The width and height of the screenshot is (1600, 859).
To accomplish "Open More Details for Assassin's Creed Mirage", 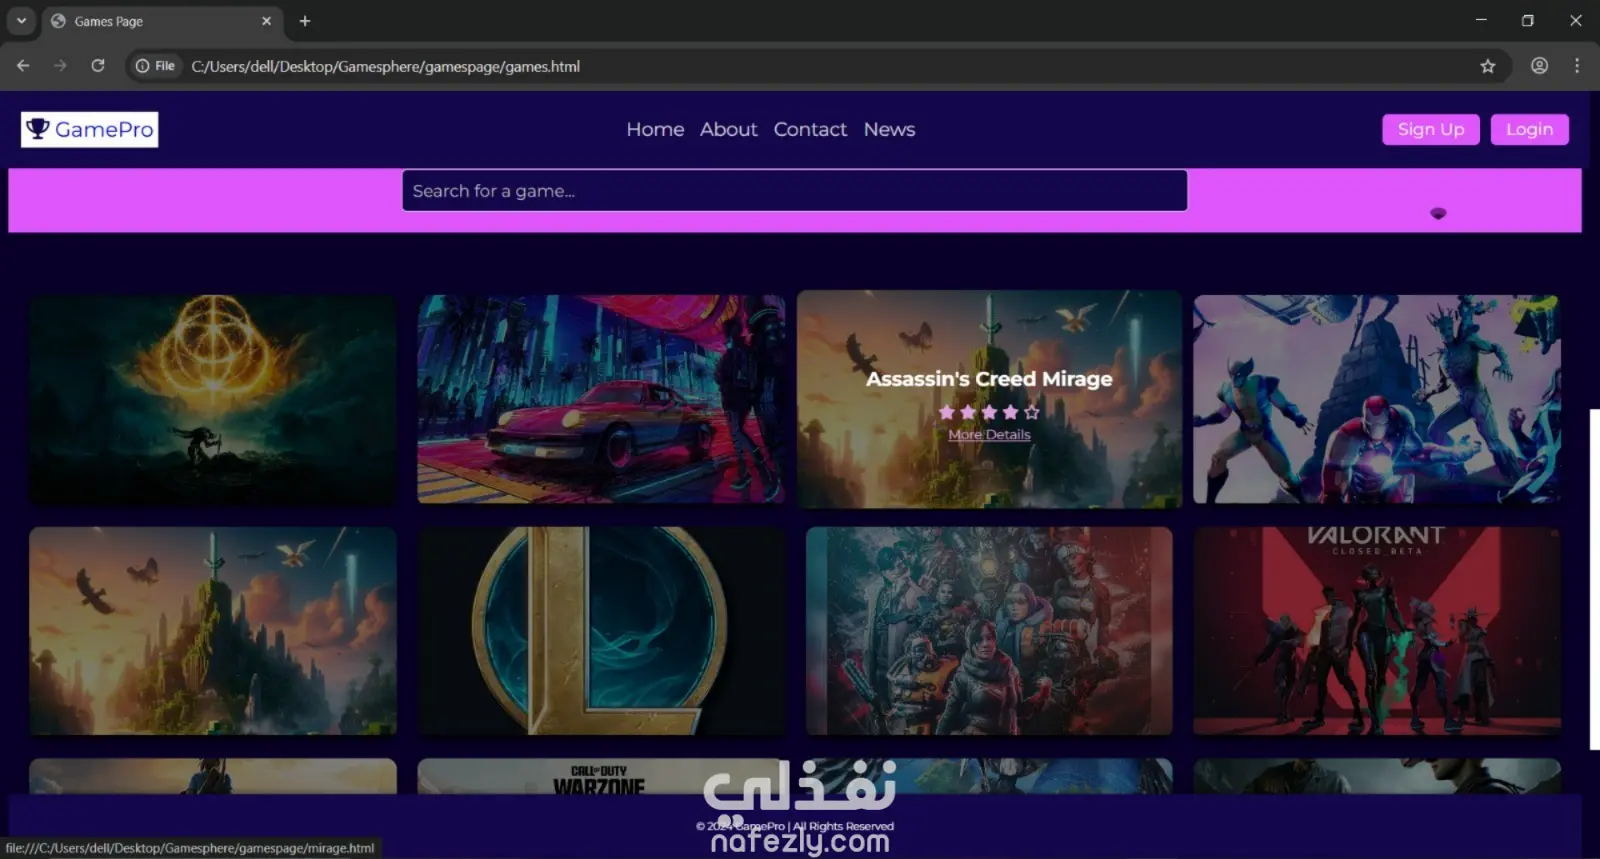I will [989, 435].
